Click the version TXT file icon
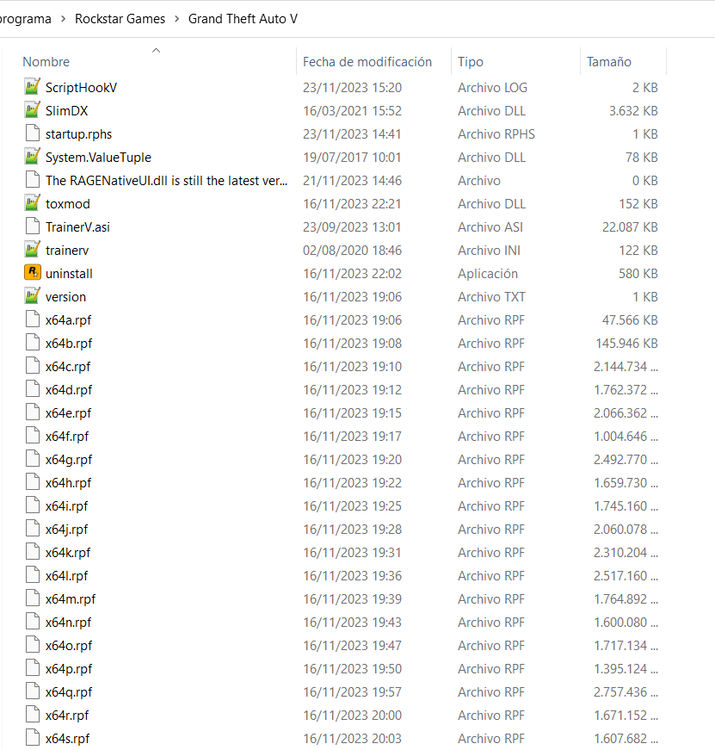 tap(32, 297)
